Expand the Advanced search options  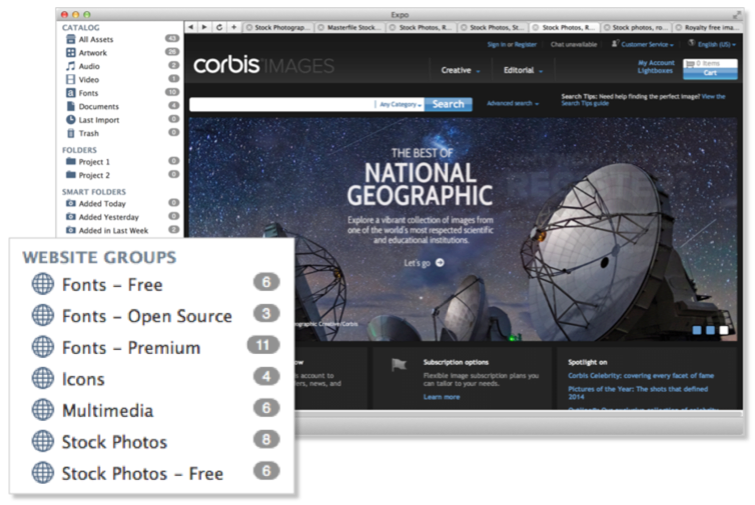click(x=512, y=103)
